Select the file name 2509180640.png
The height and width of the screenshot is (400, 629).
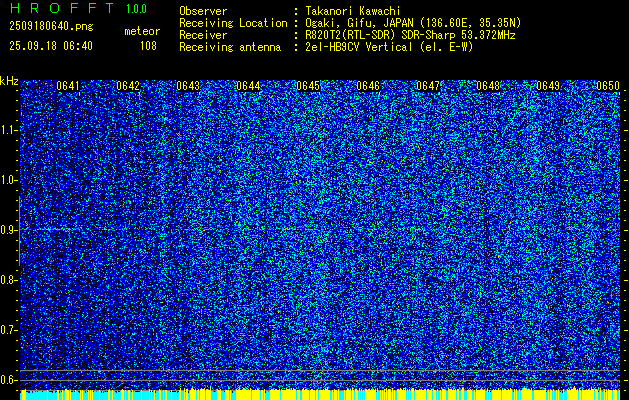click(x=51, y=26)
